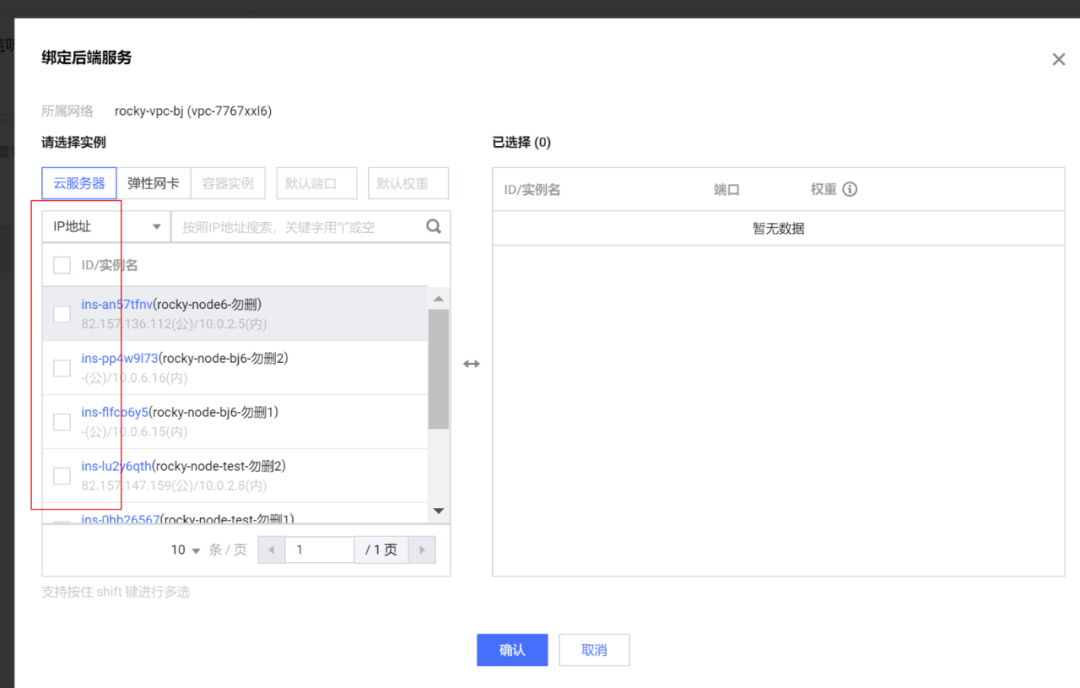This screenshot has width=1080, height=688.
Task: Click the 暂无数据 empty message
Action: [778, 229]
